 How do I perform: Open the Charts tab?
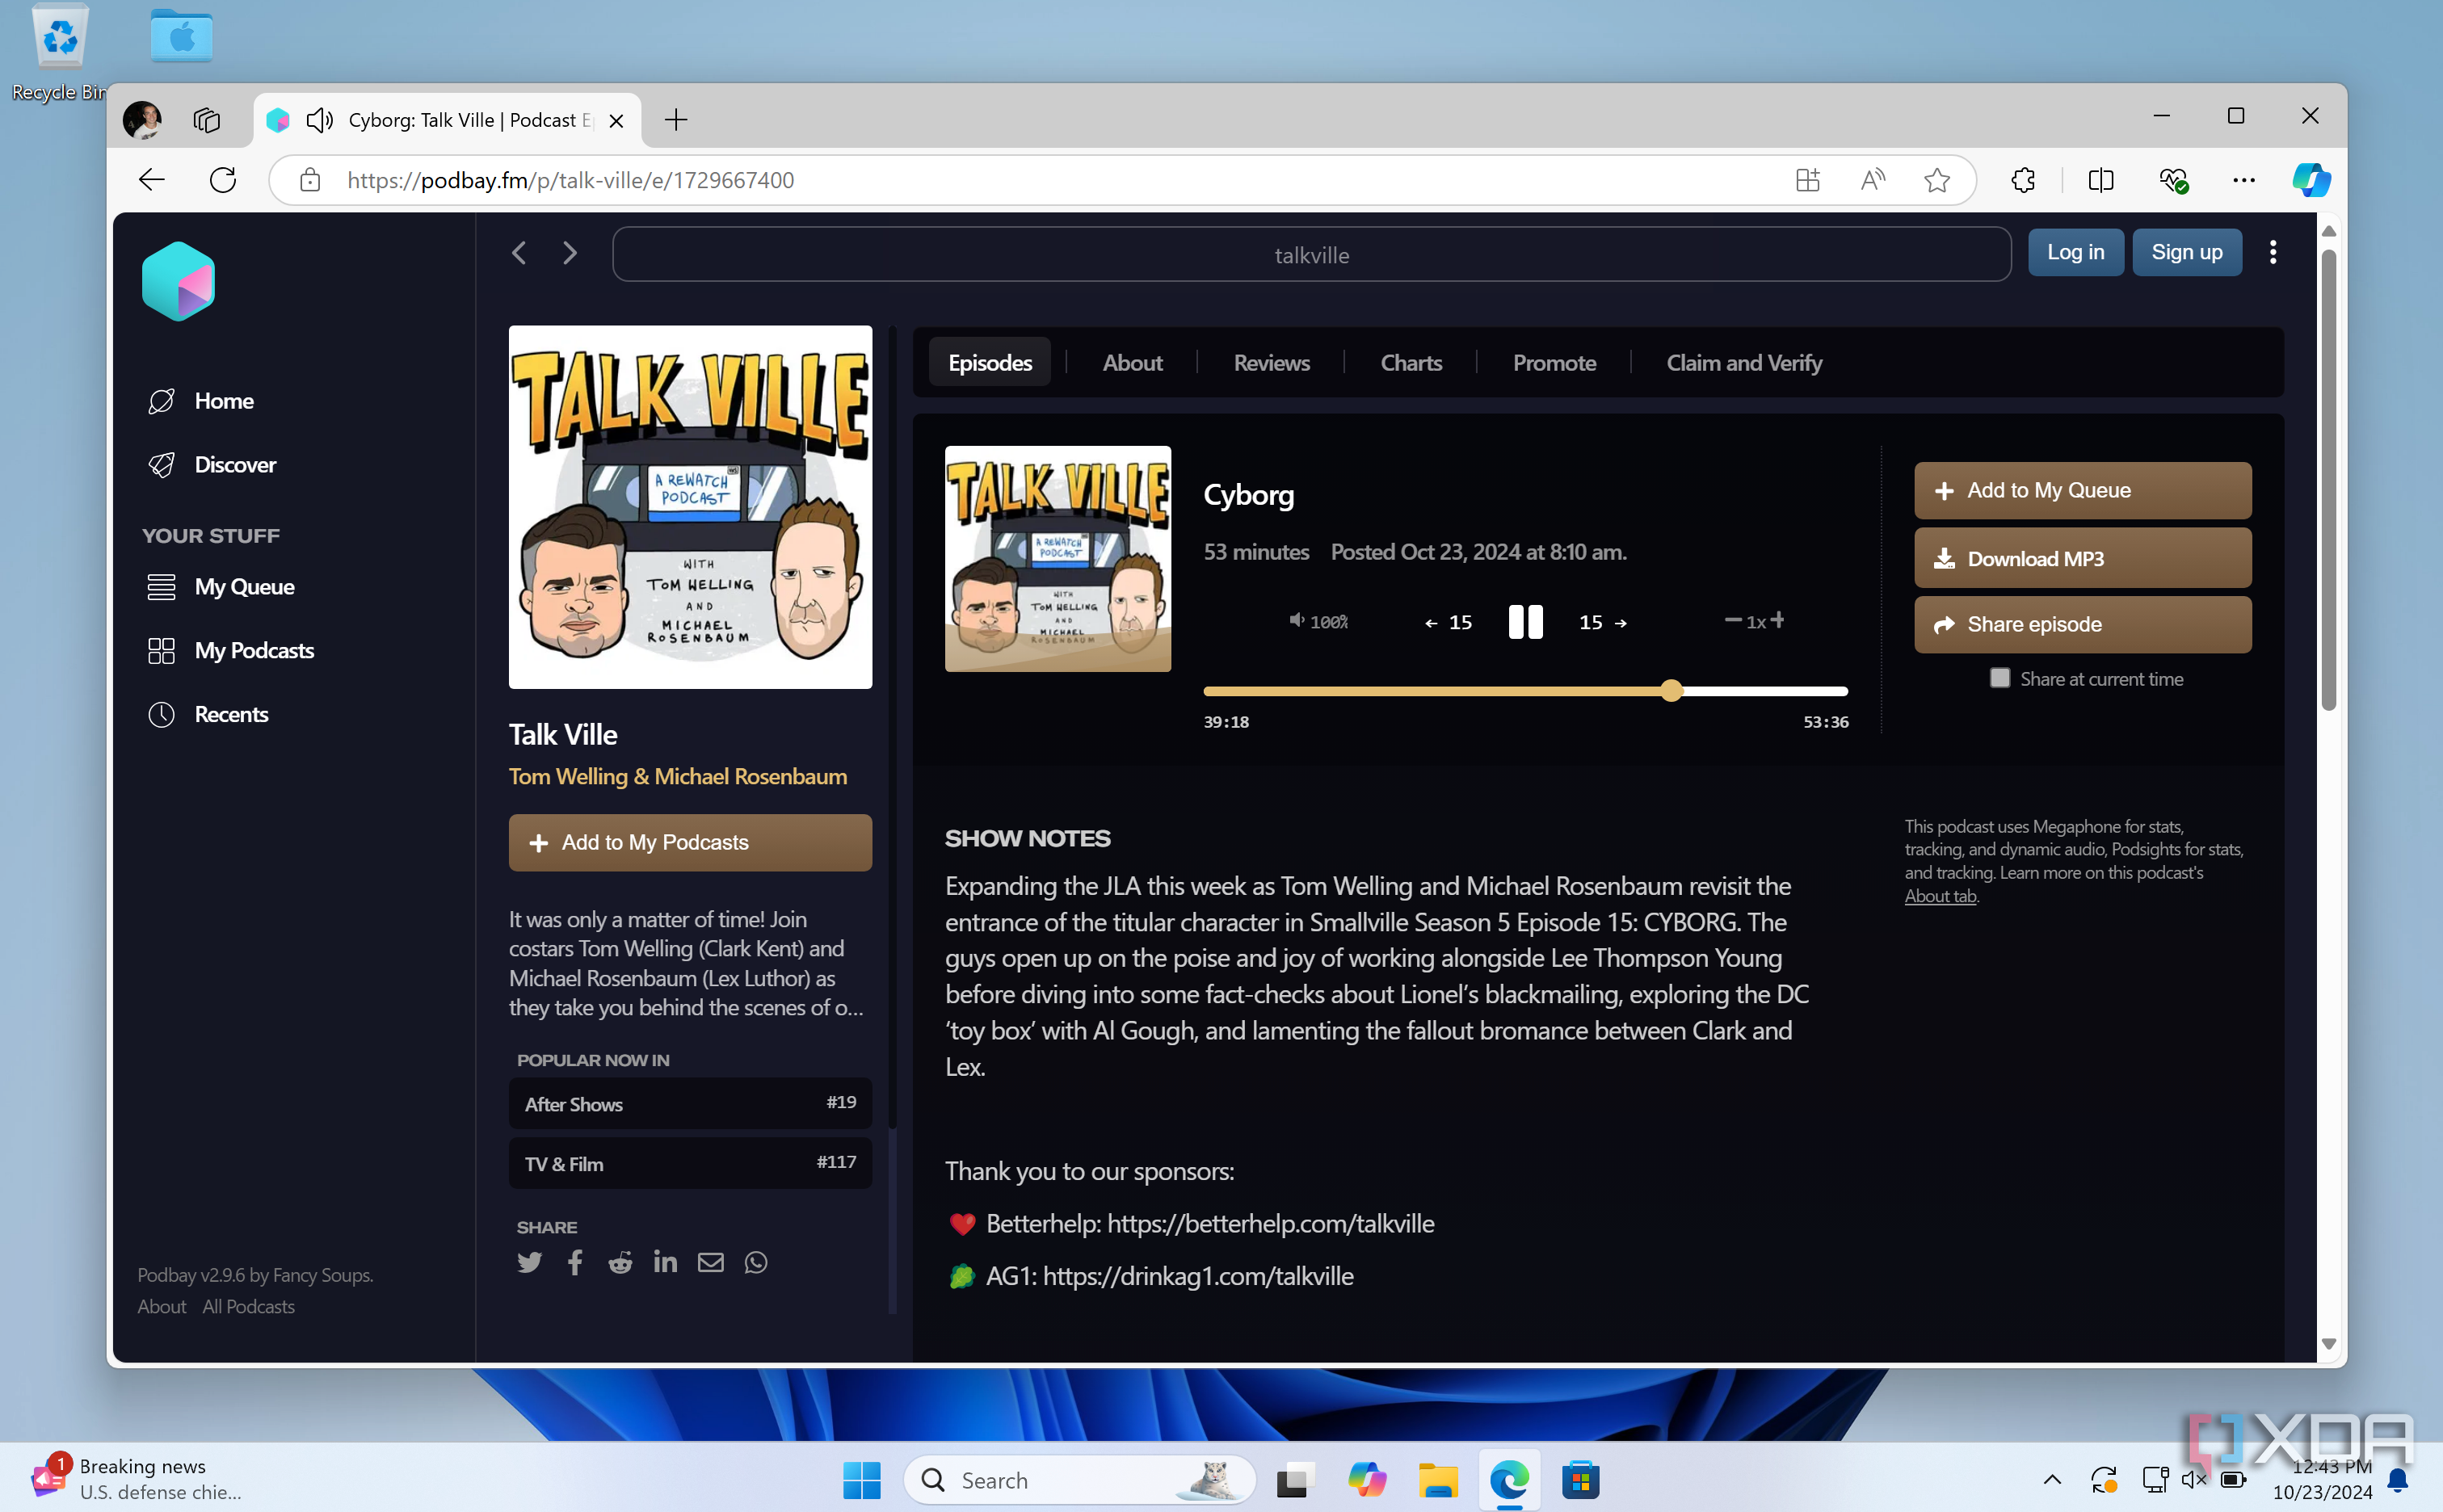coord(1410,362)
